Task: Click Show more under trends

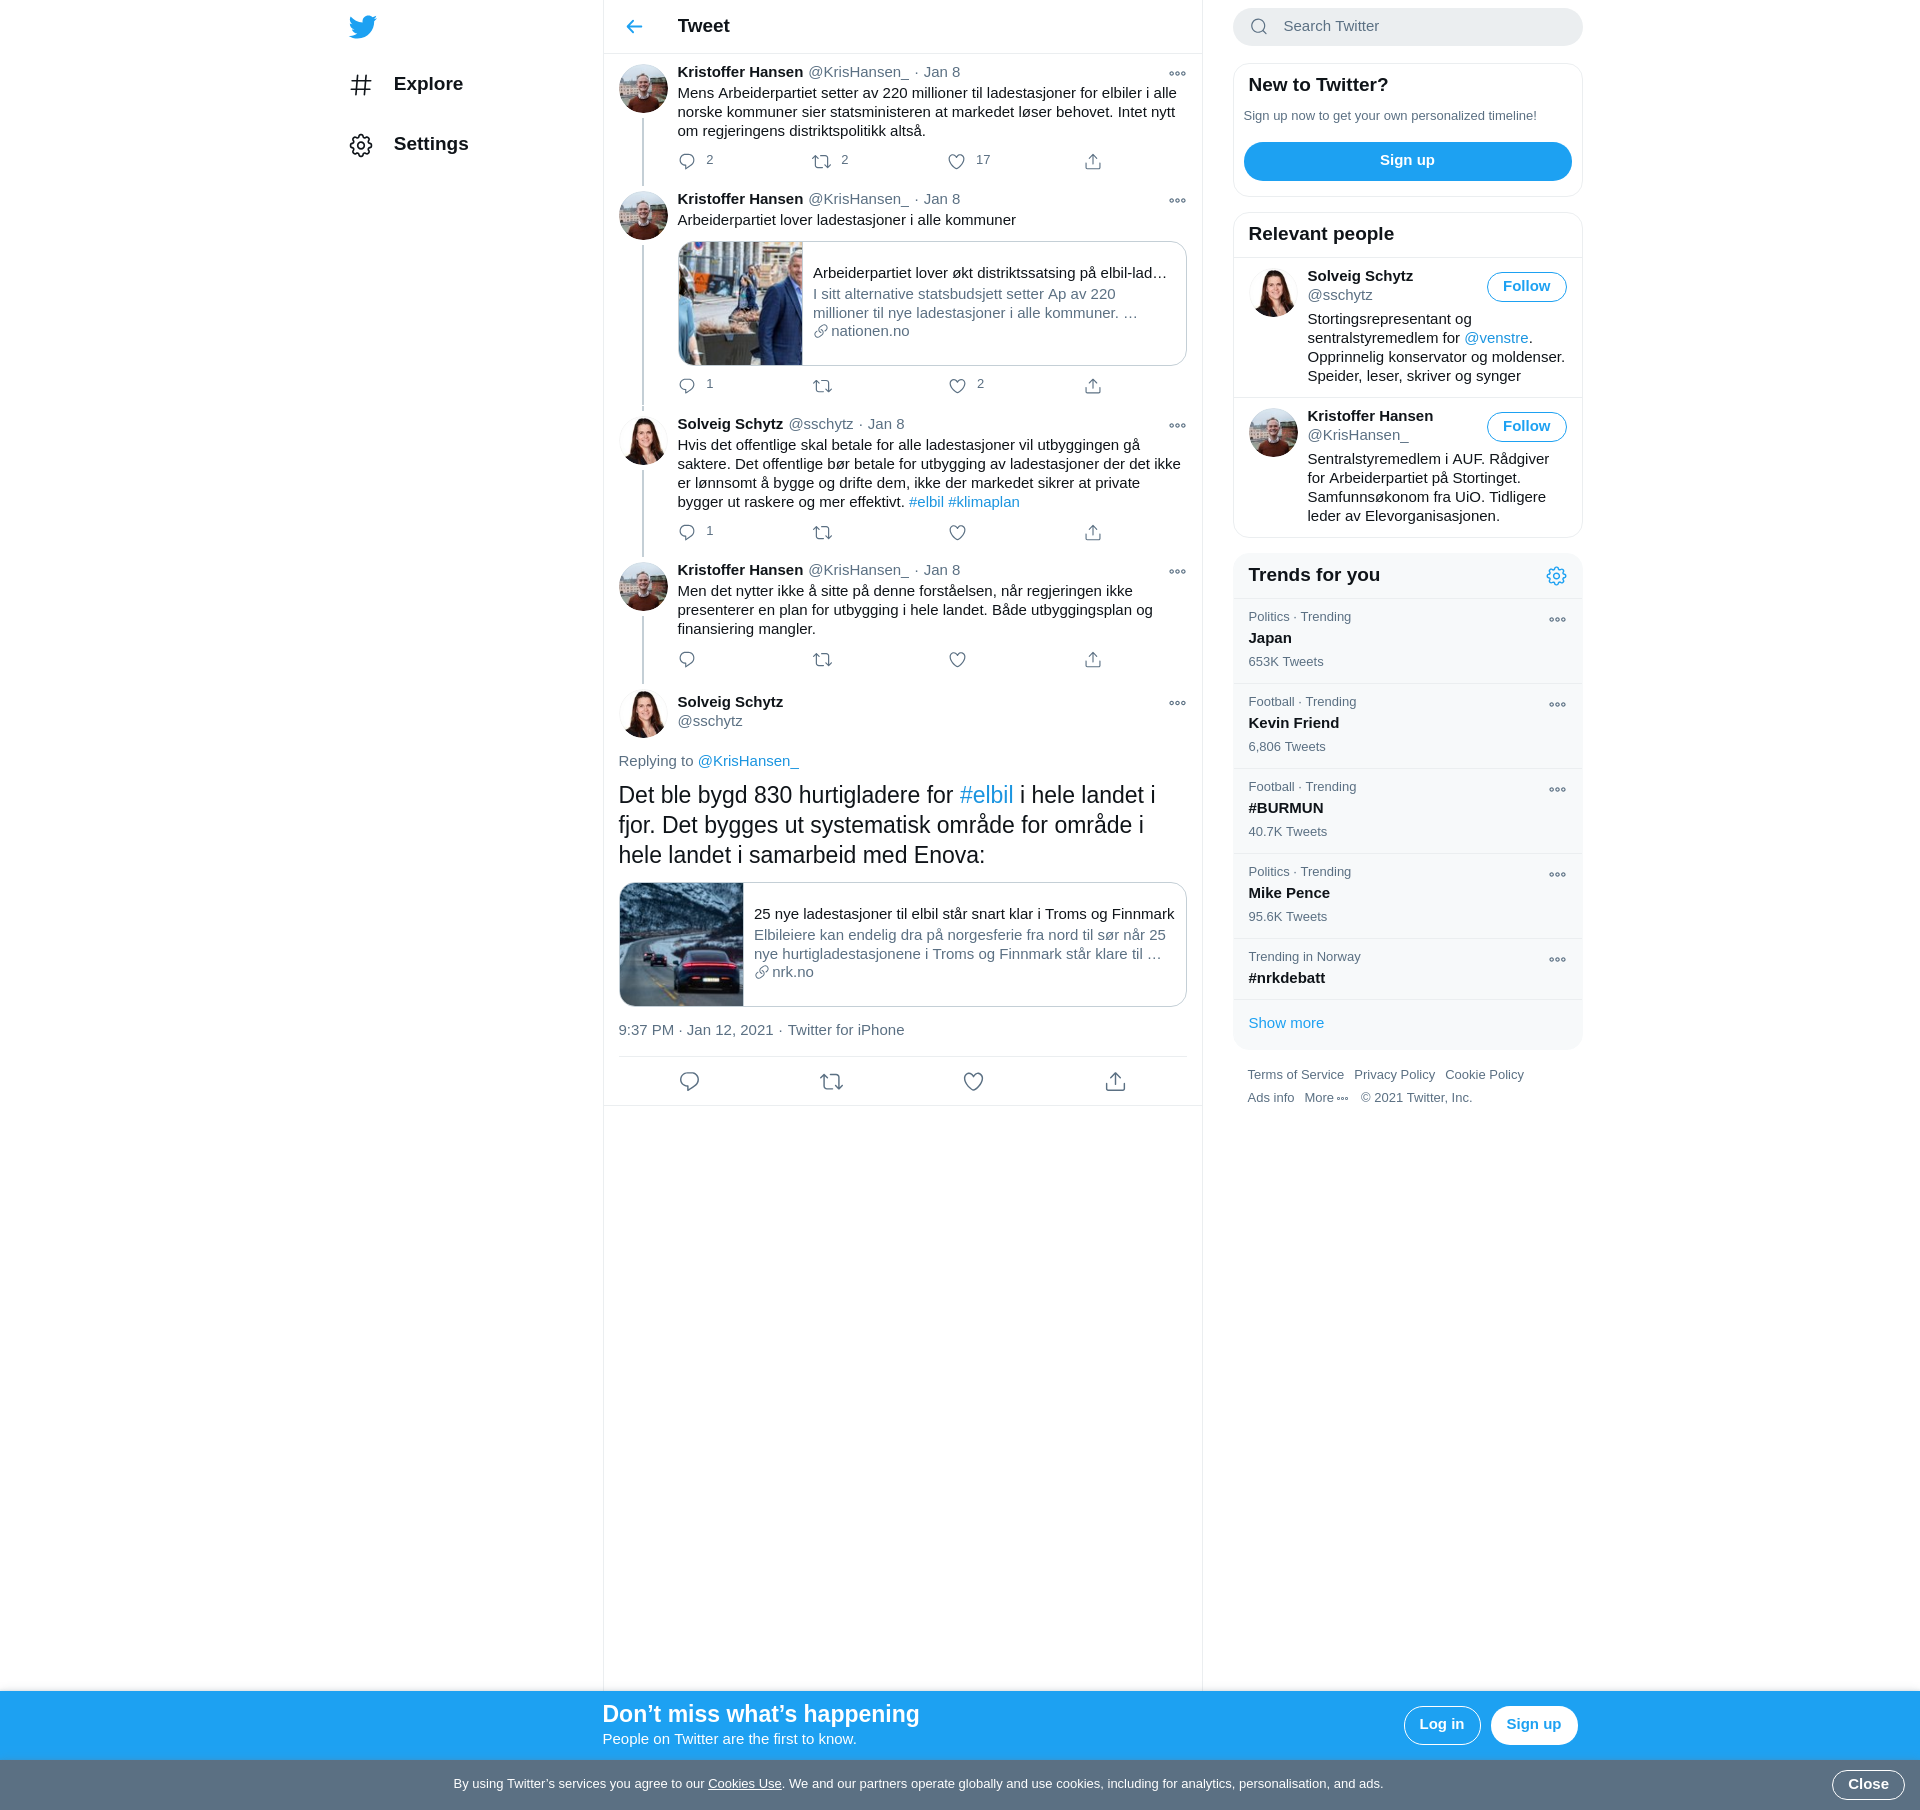Action: coord(1286,1023)
